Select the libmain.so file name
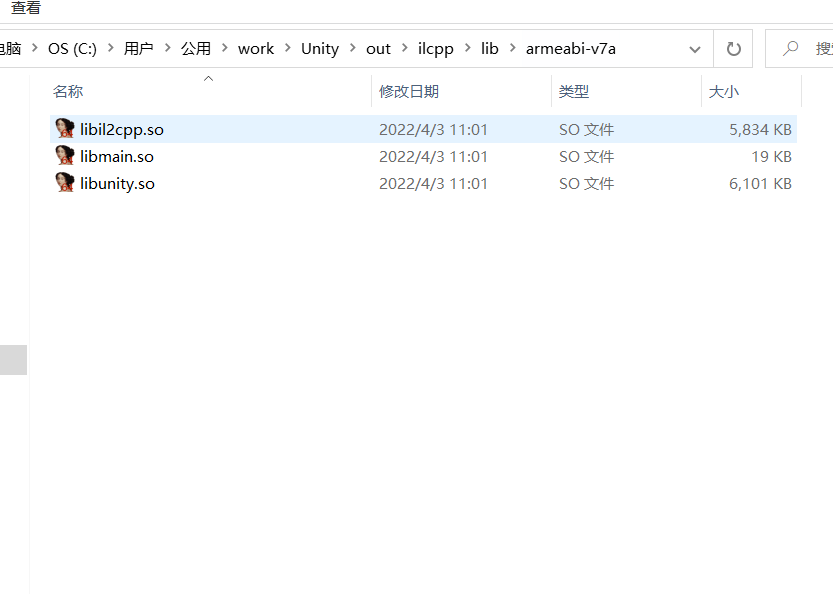Image resolution: width=833 pixels, height=605 pixels. pos(117,156)
